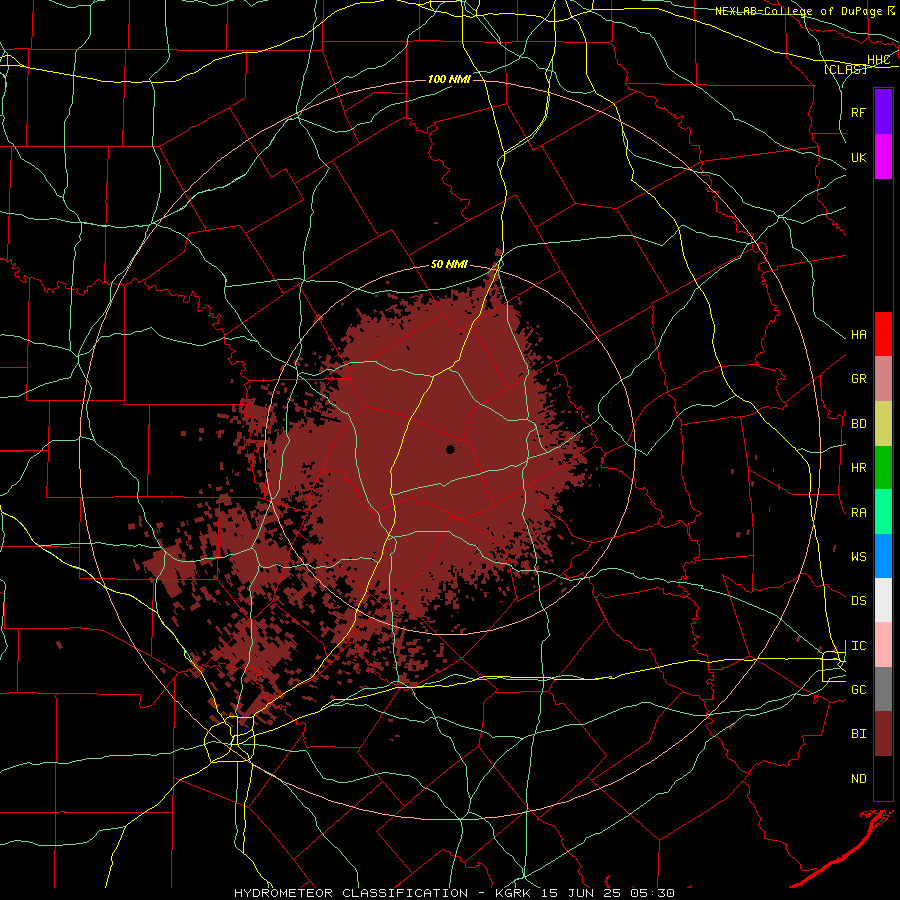
Task: Click the ND black legend swatch
Action: click(883, 778)
